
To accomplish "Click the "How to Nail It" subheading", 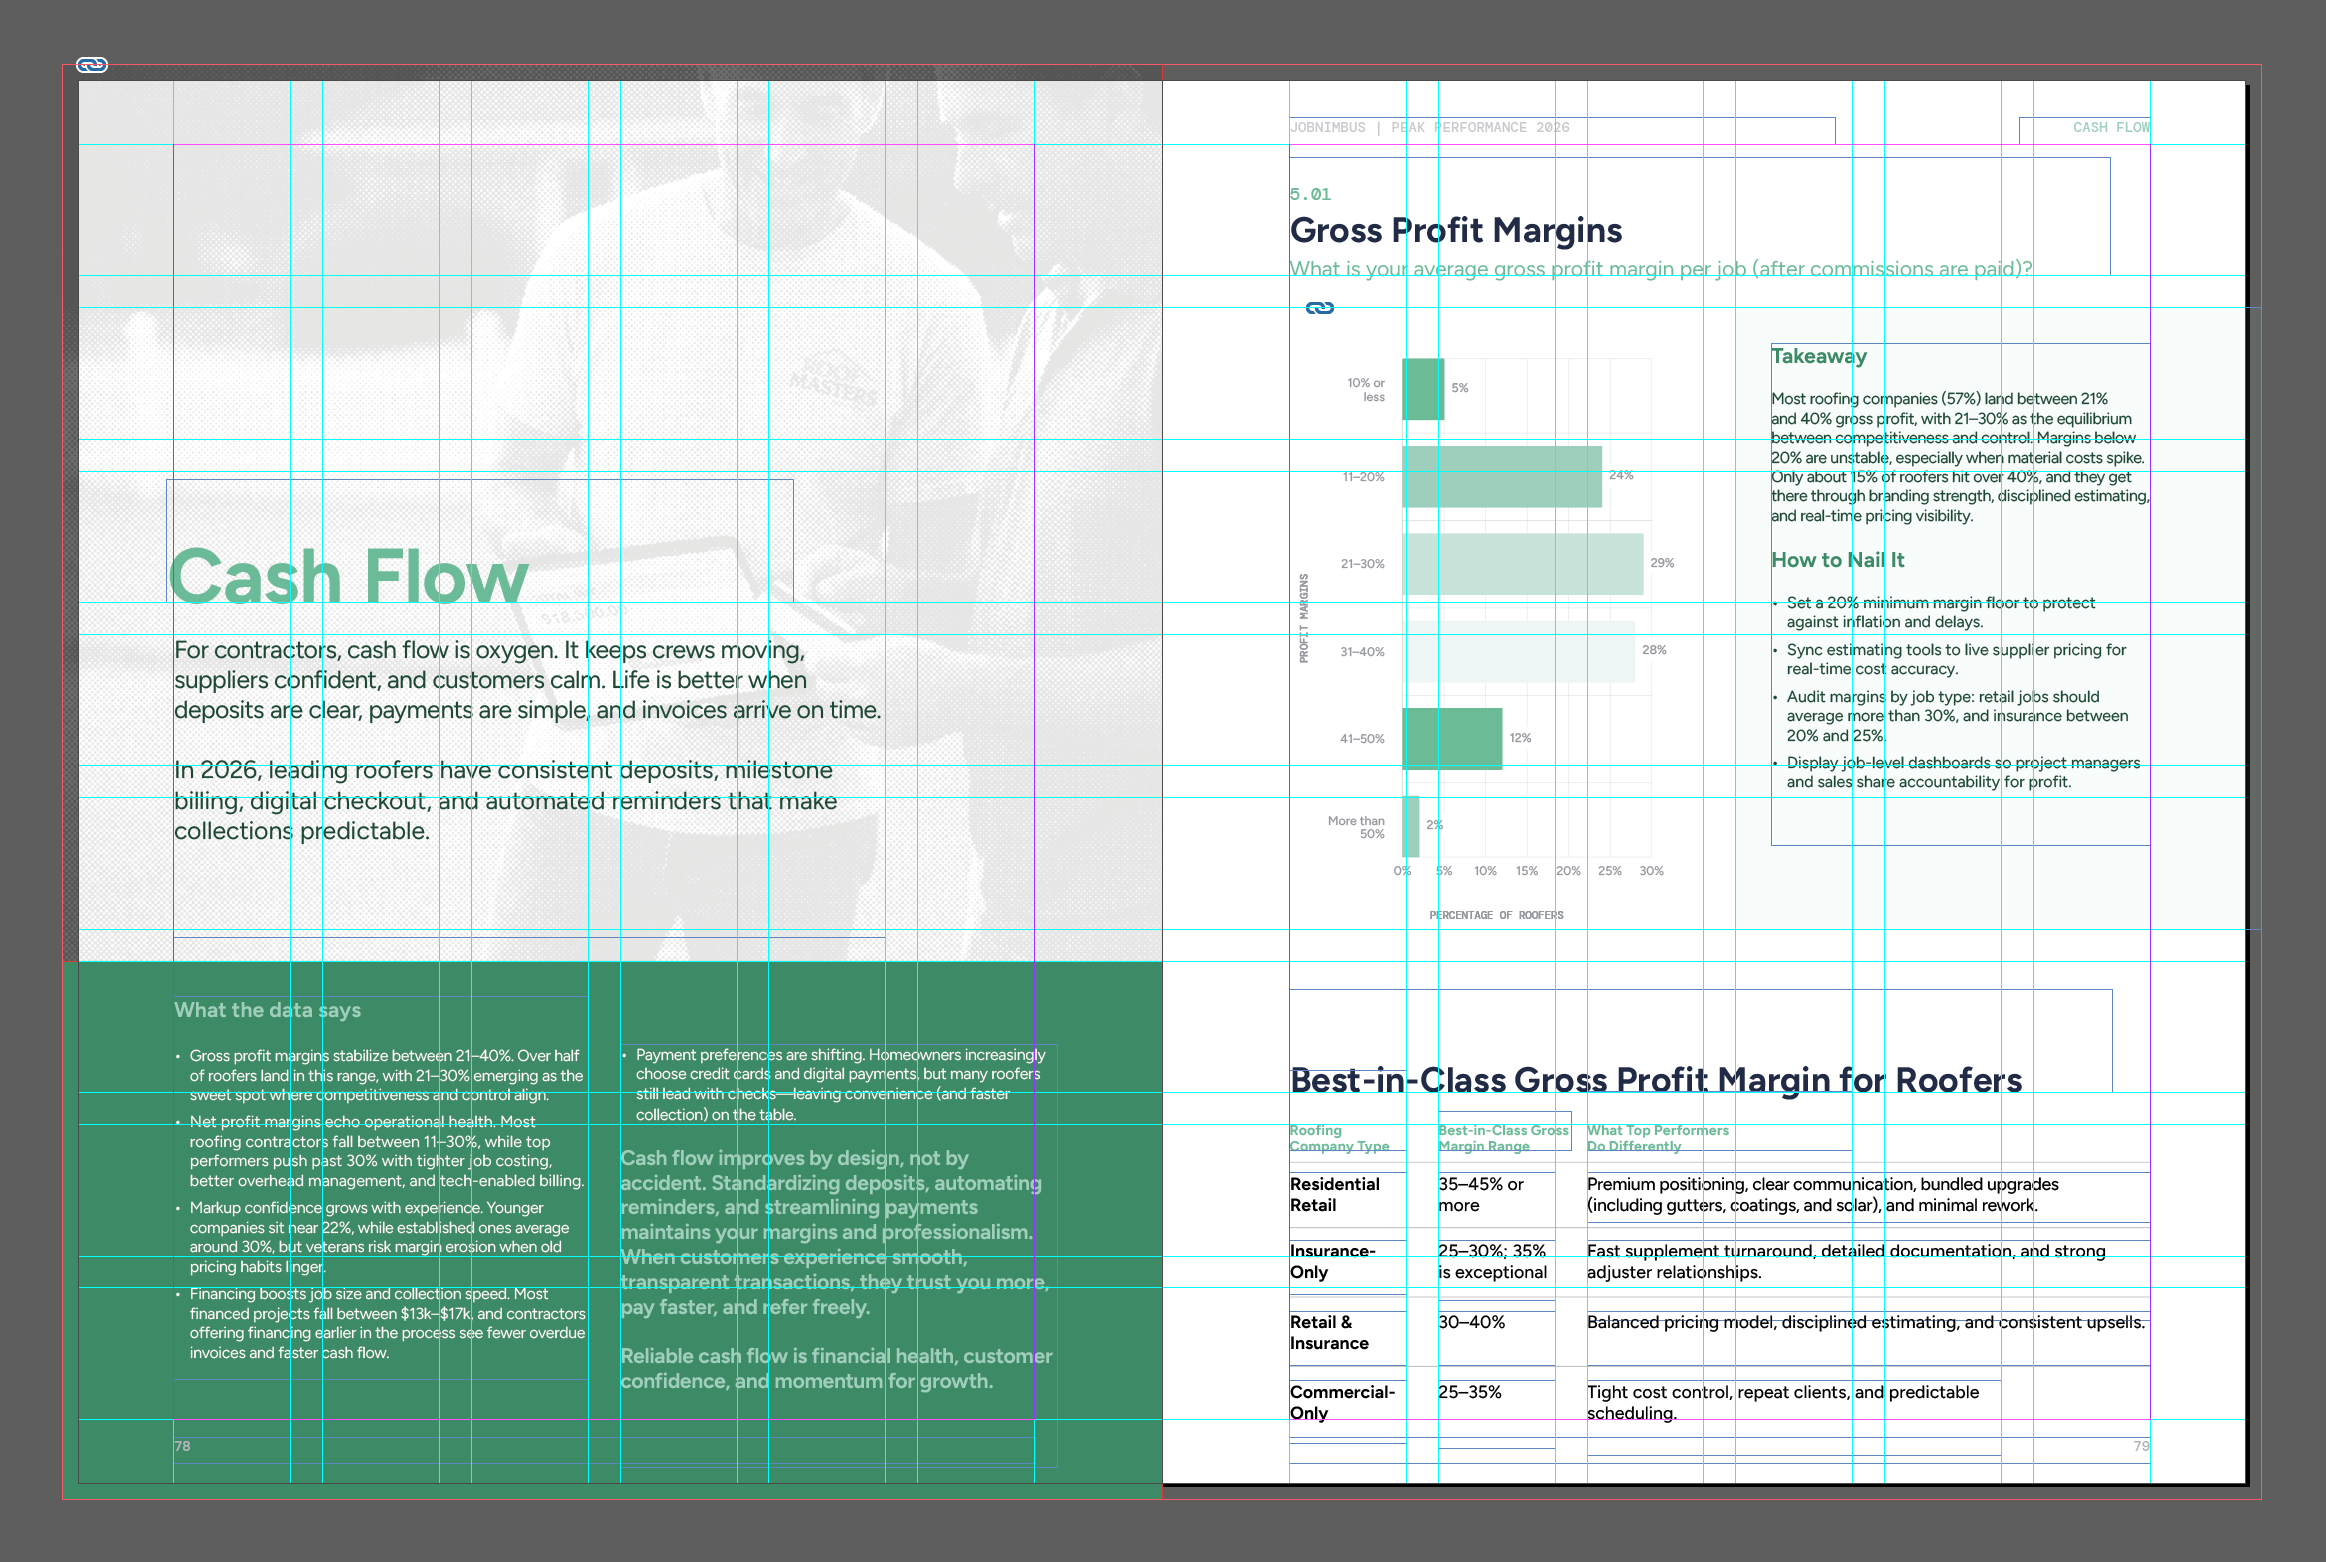I will tap(1837, 560).
